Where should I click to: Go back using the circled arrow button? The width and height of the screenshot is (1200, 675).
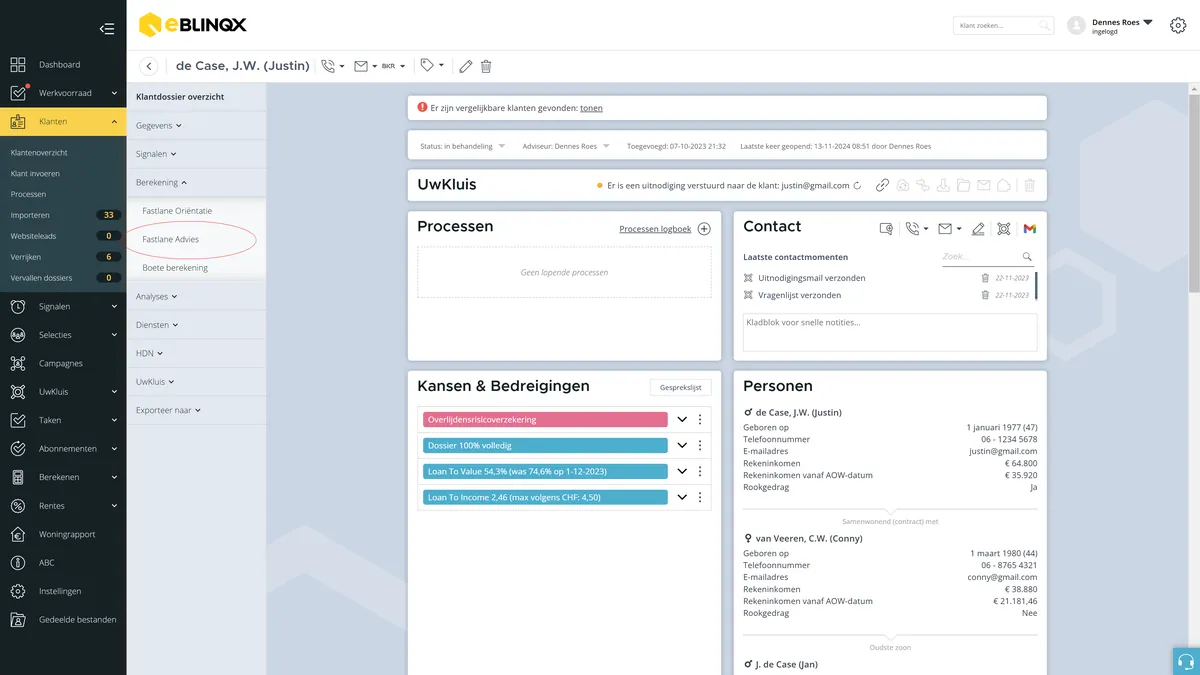coord(149,66)
